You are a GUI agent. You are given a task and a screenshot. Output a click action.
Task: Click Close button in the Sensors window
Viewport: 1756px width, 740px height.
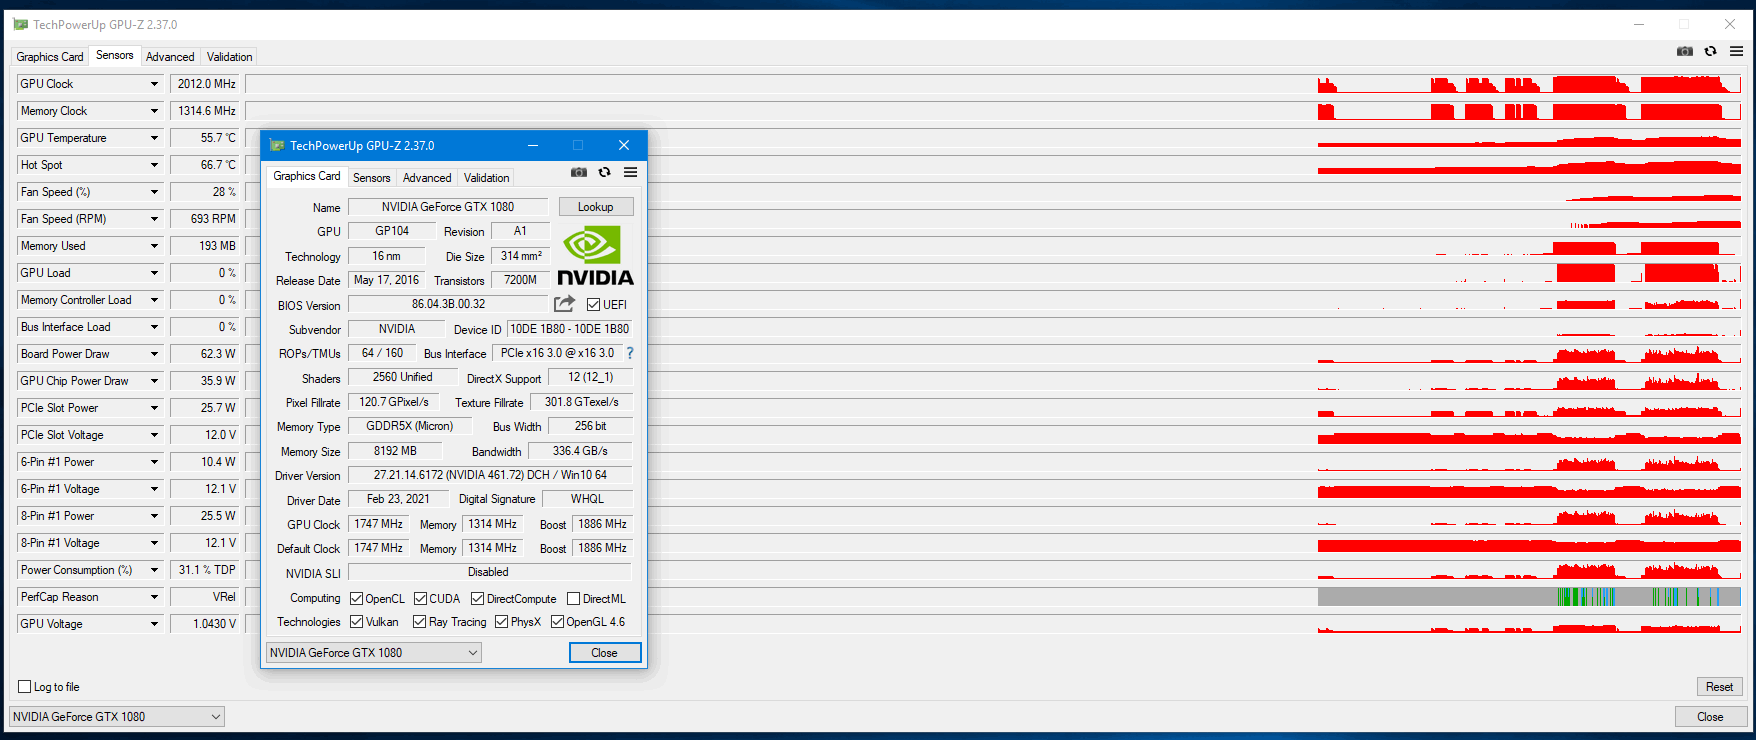point(1711,717)
